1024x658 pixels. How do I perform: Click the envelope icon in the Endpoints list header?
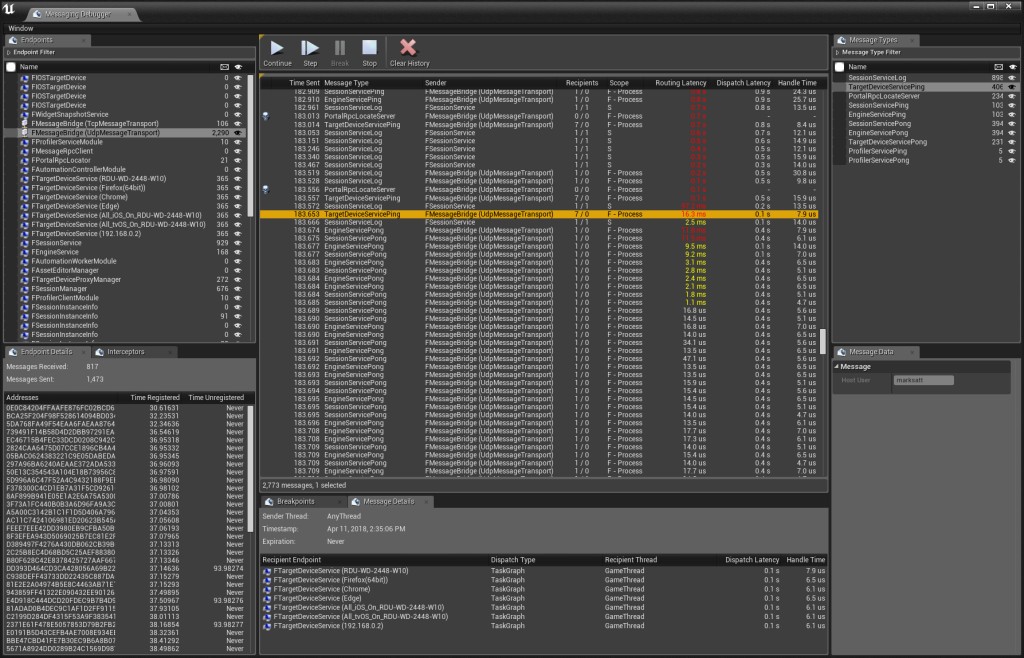225,67
